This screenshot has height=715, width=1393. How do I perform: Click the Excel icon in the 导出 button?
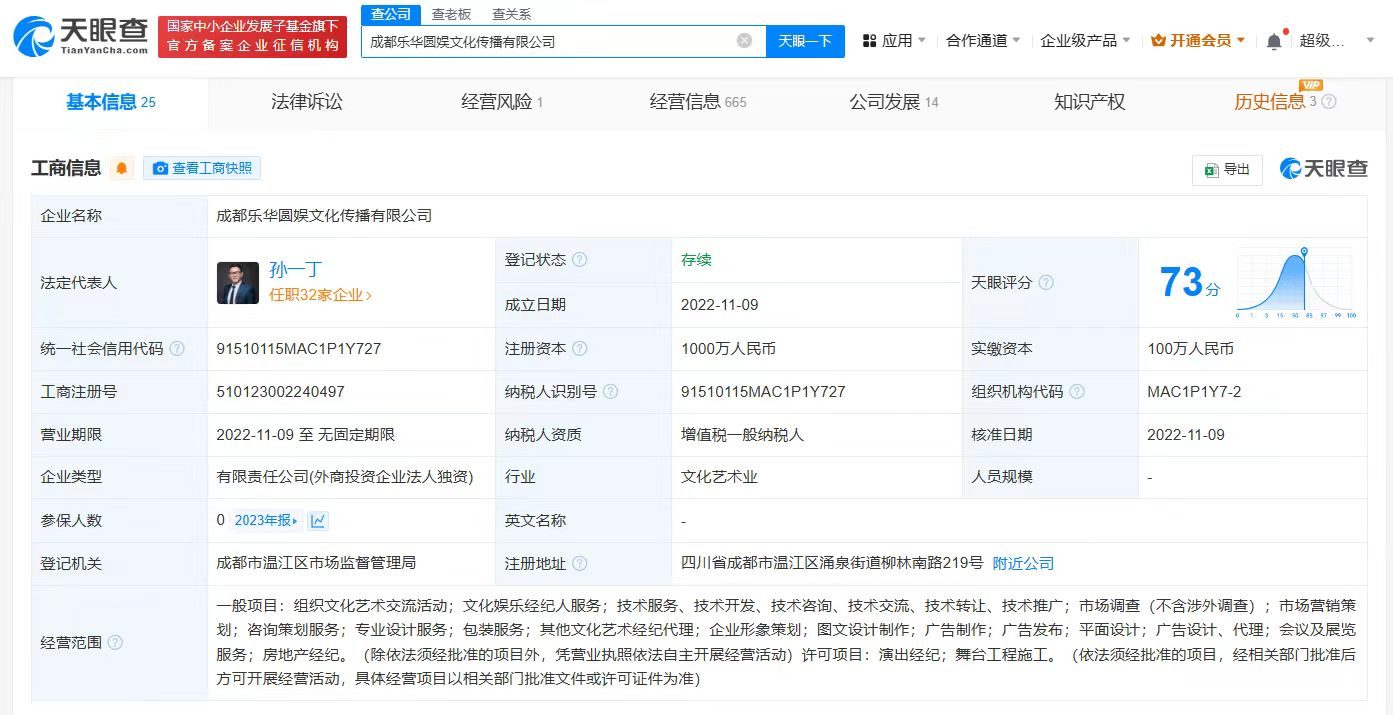point(1210,170)
